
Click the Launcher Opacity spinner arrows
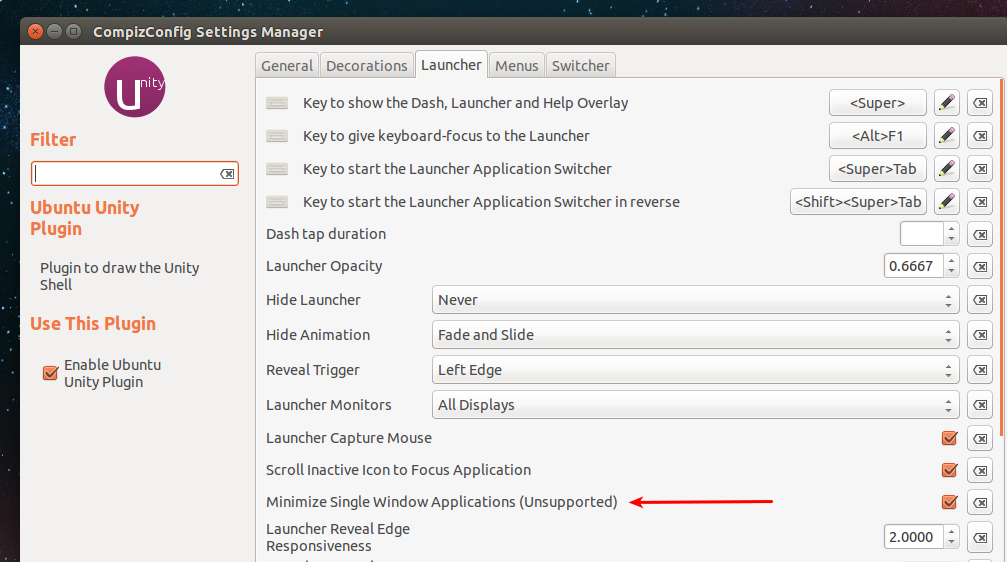click(951, 266)
